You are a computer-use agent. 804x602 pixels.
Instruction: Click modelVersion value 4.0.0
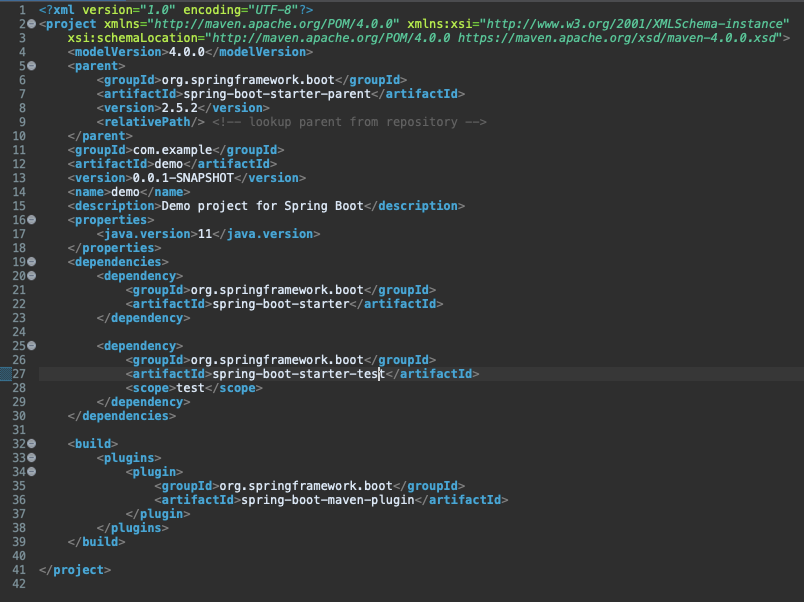click(x=187, y=52)
